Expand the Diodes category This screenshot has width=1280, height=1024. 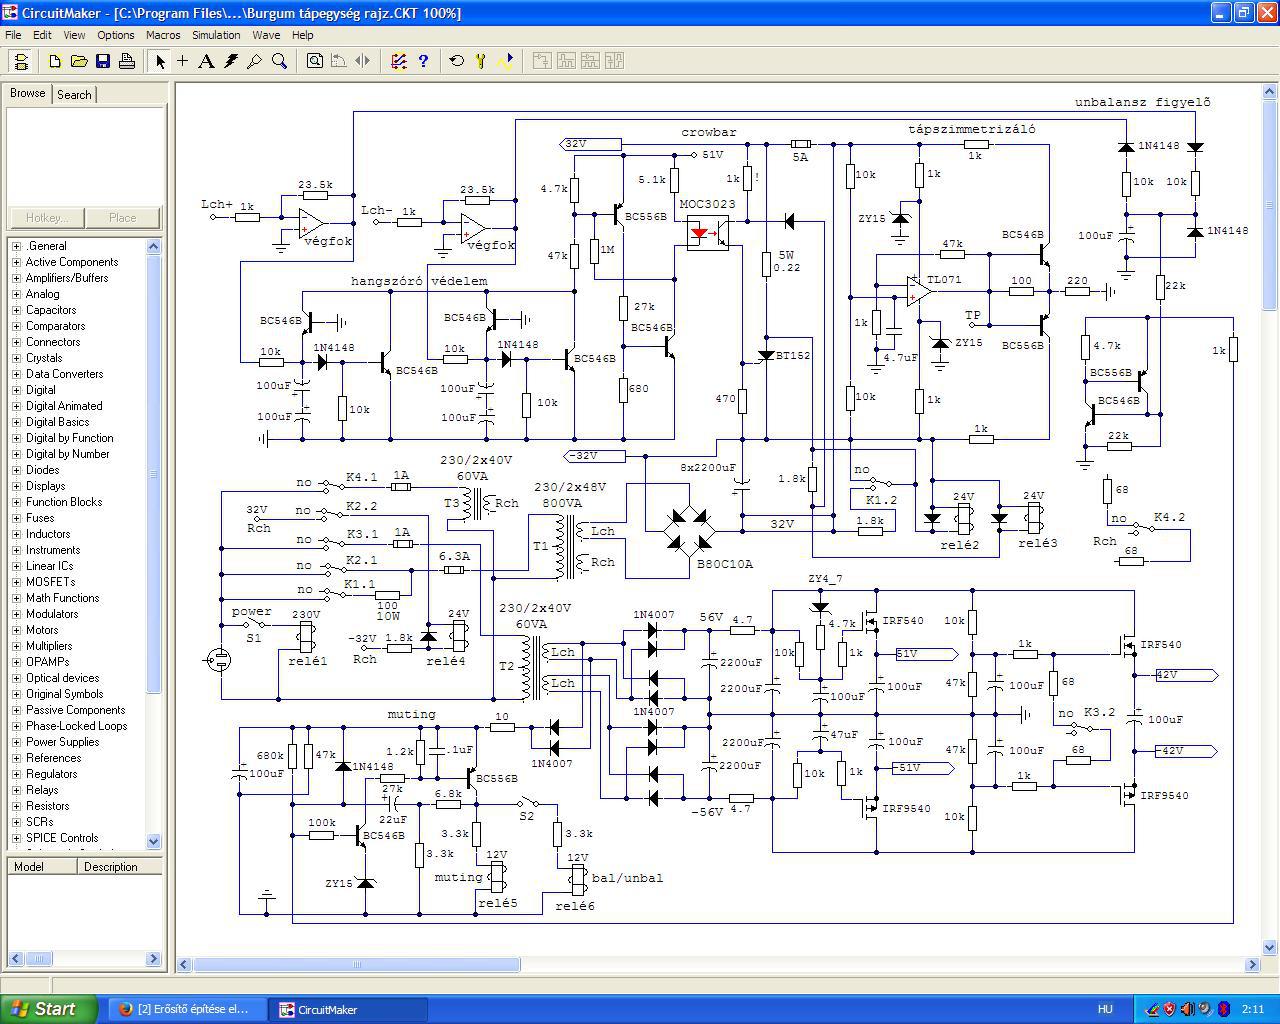pos(16,470)
